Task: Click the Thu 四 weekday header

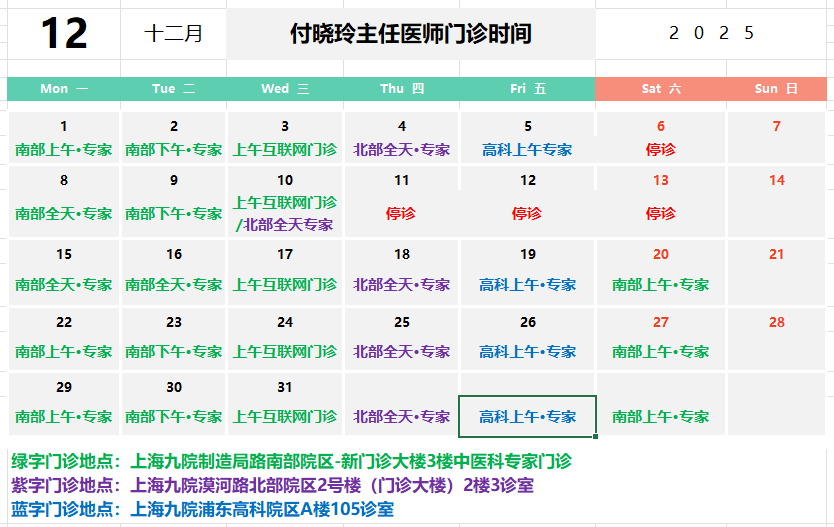Action: pyautogui.click(x=402, y=89)
